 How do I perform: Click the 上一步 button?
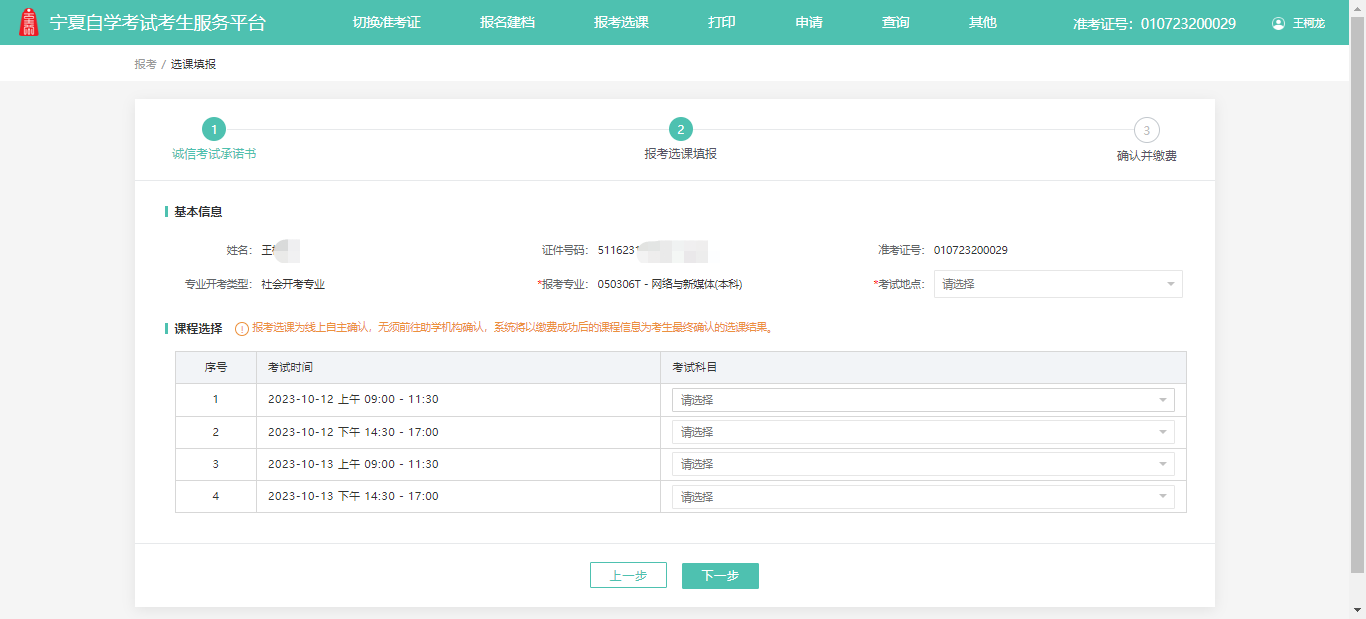[x=628, y=575]
